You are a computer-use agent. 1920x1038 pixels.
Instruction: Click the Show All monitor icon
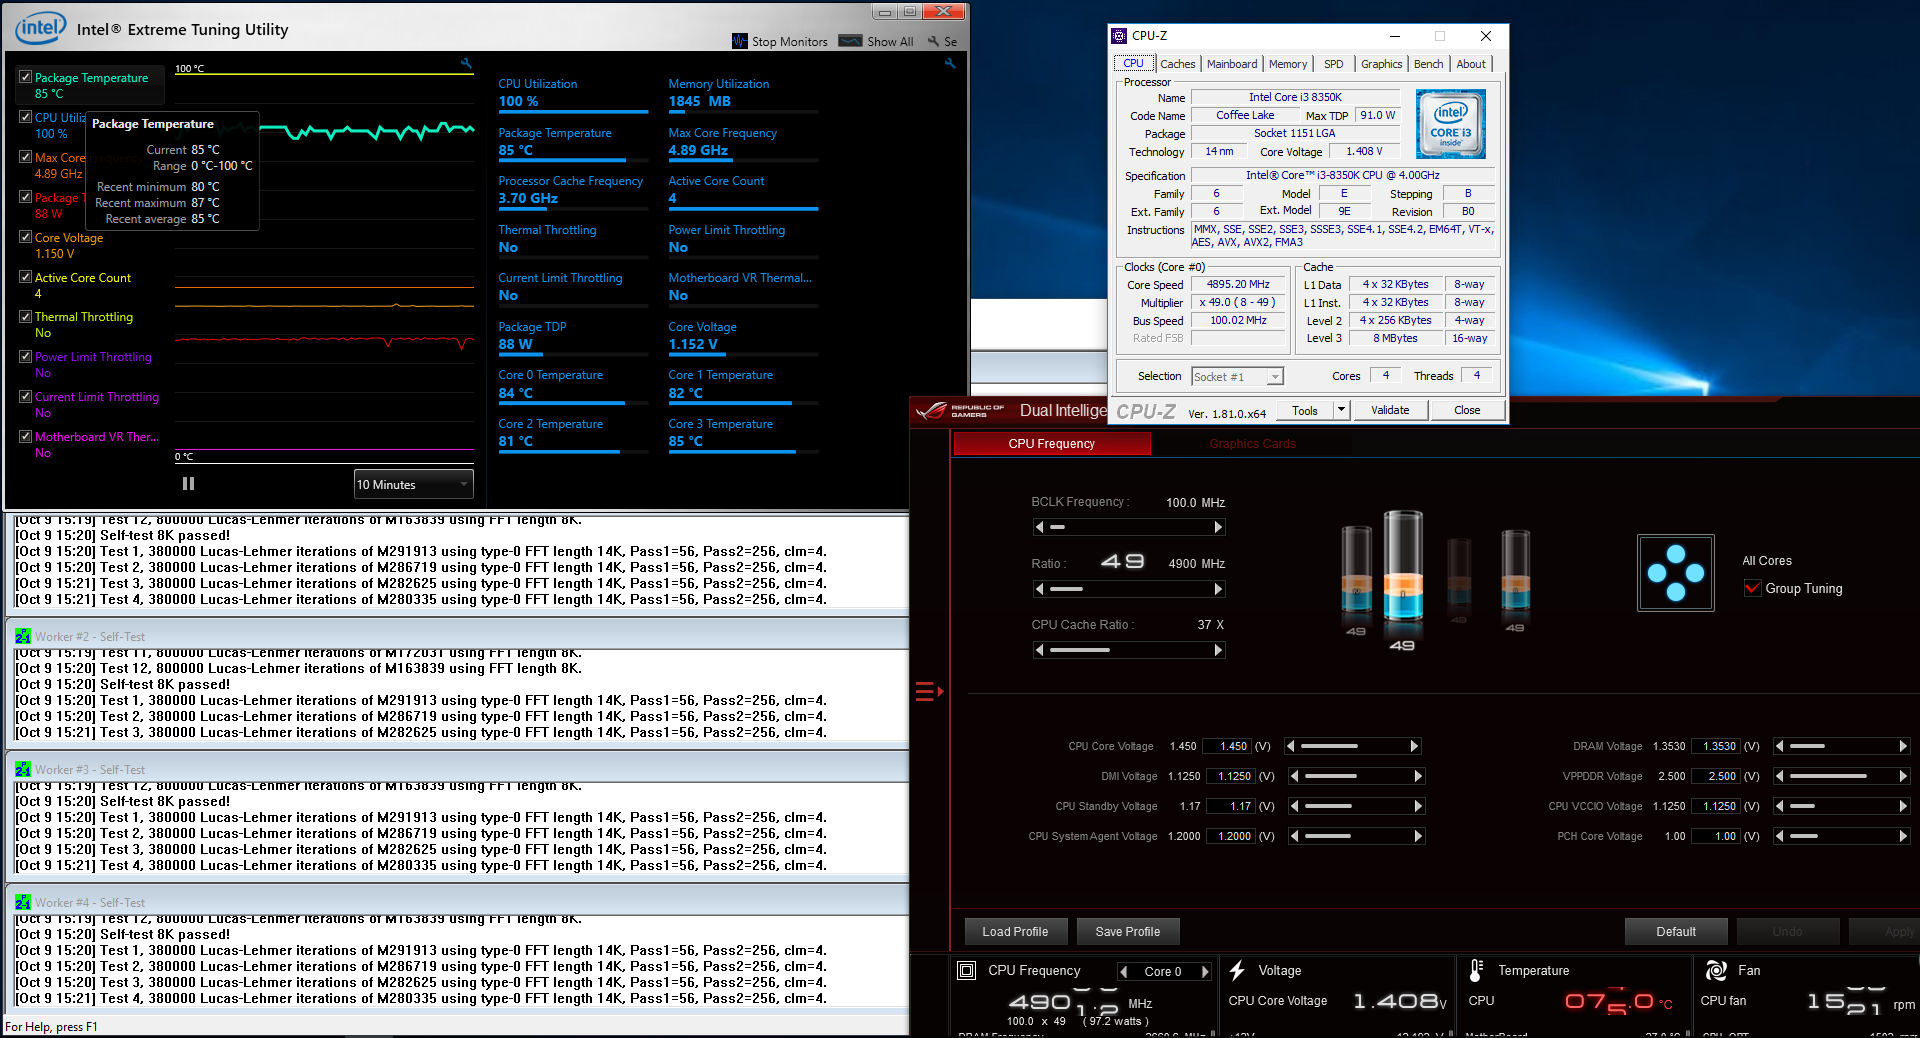pyautogui.click(x=850, y=41)
